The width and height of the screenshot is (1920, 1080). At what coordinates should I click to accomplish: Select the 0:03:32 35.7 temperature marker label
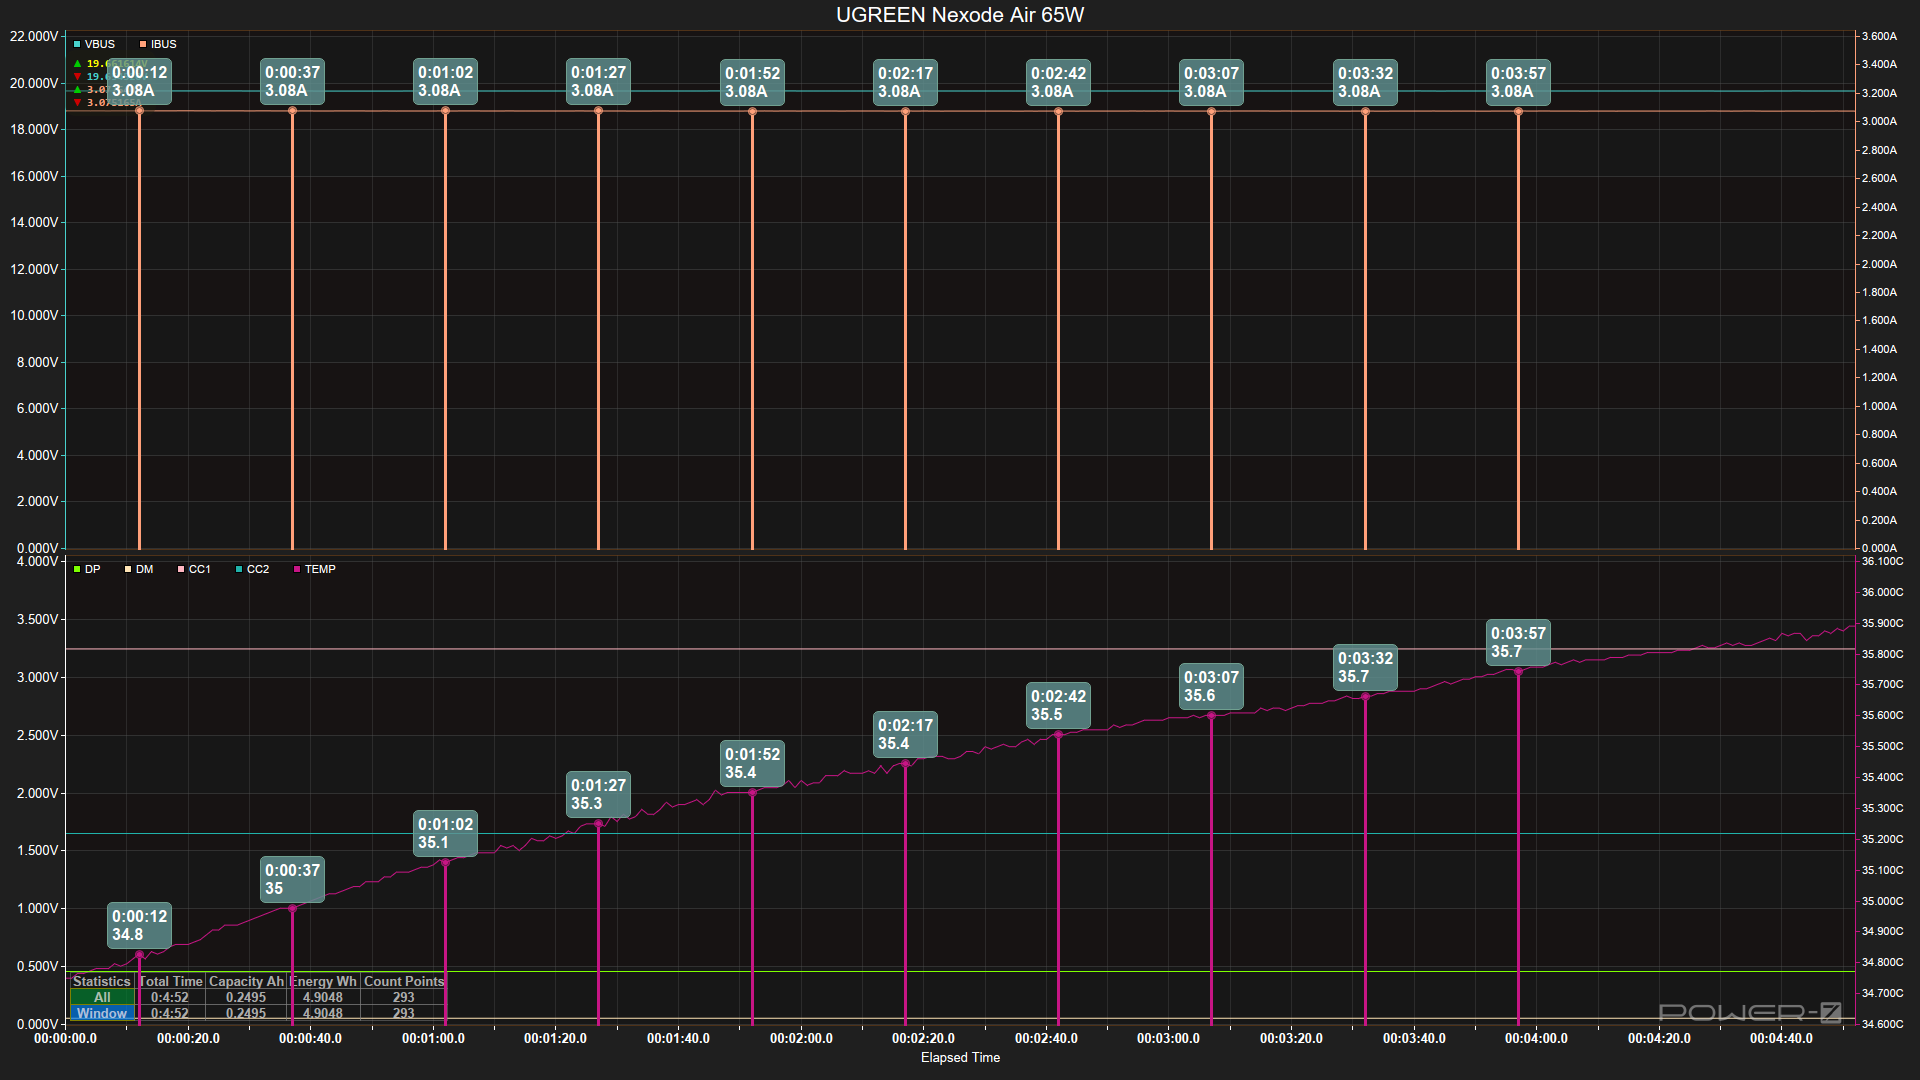point(1365,667)
